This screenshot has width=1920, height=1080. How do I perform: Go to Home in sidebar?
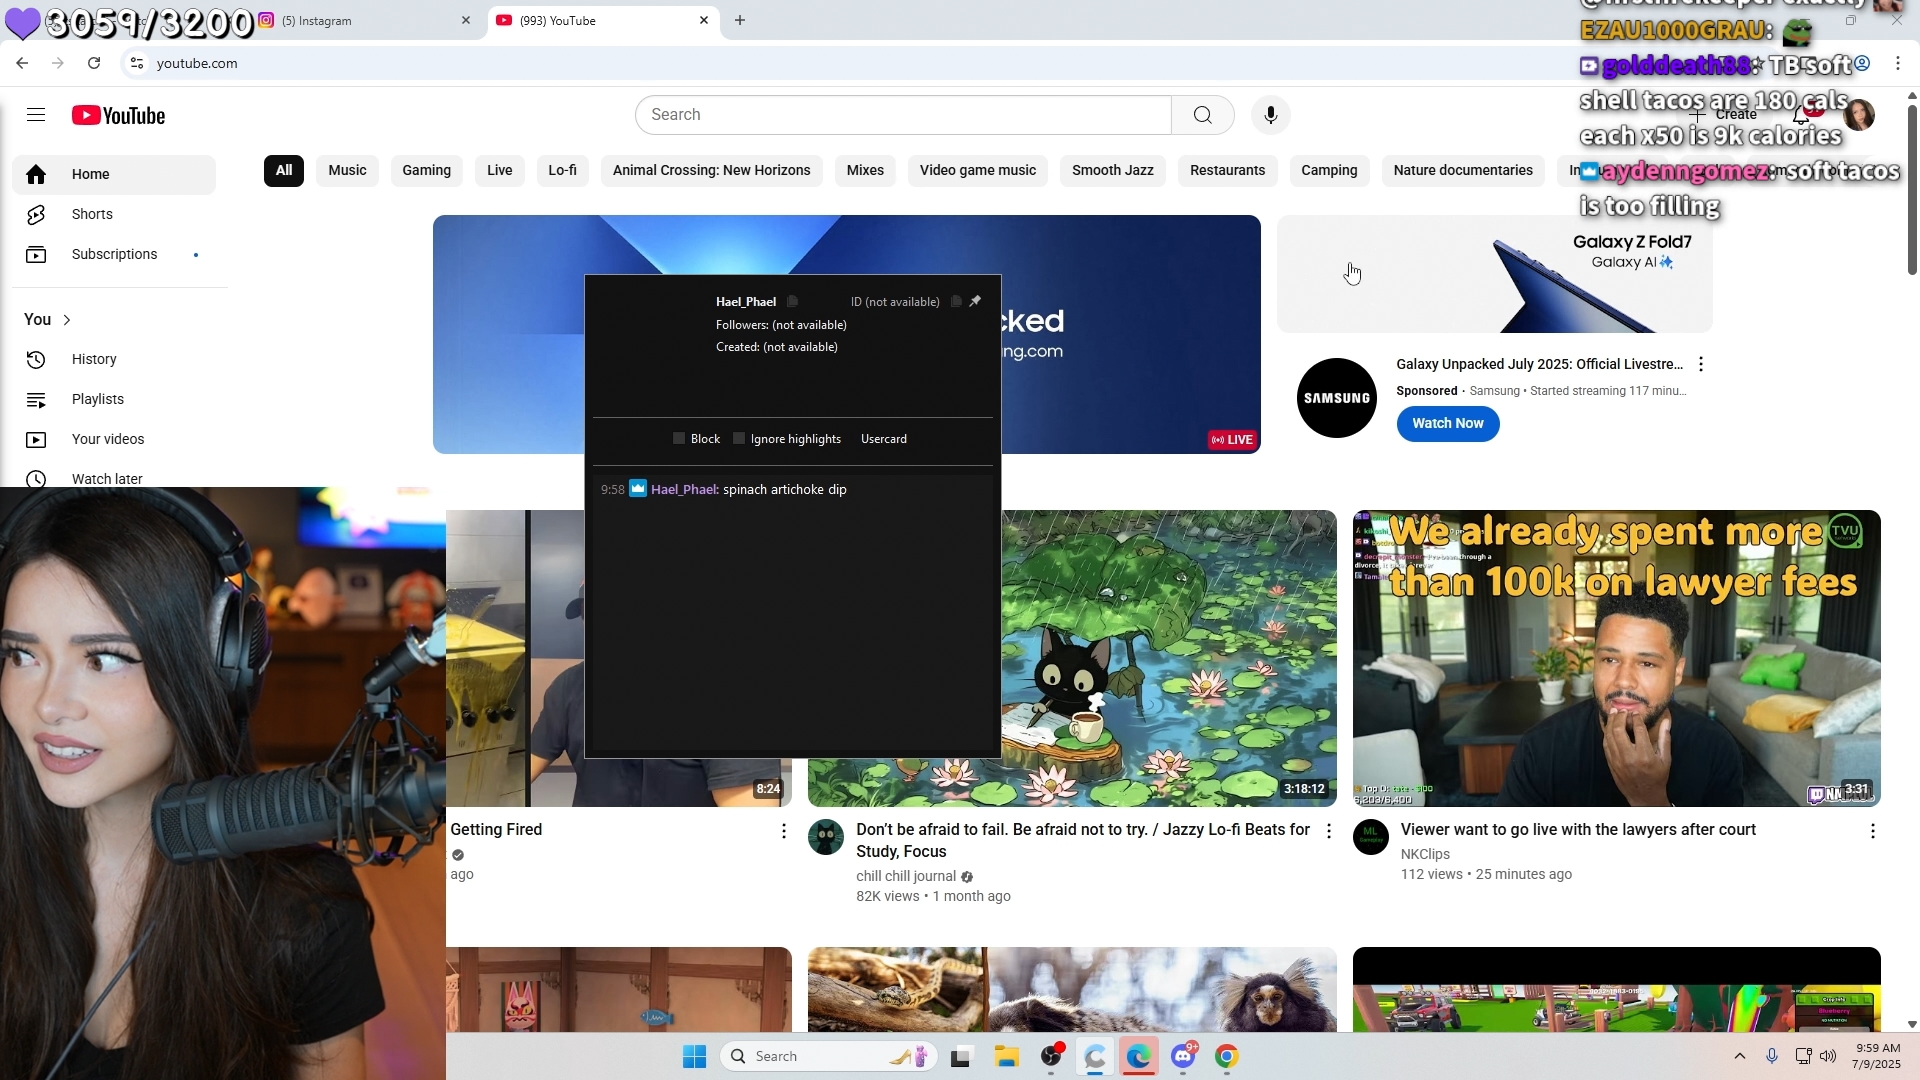tap(114, 174)
